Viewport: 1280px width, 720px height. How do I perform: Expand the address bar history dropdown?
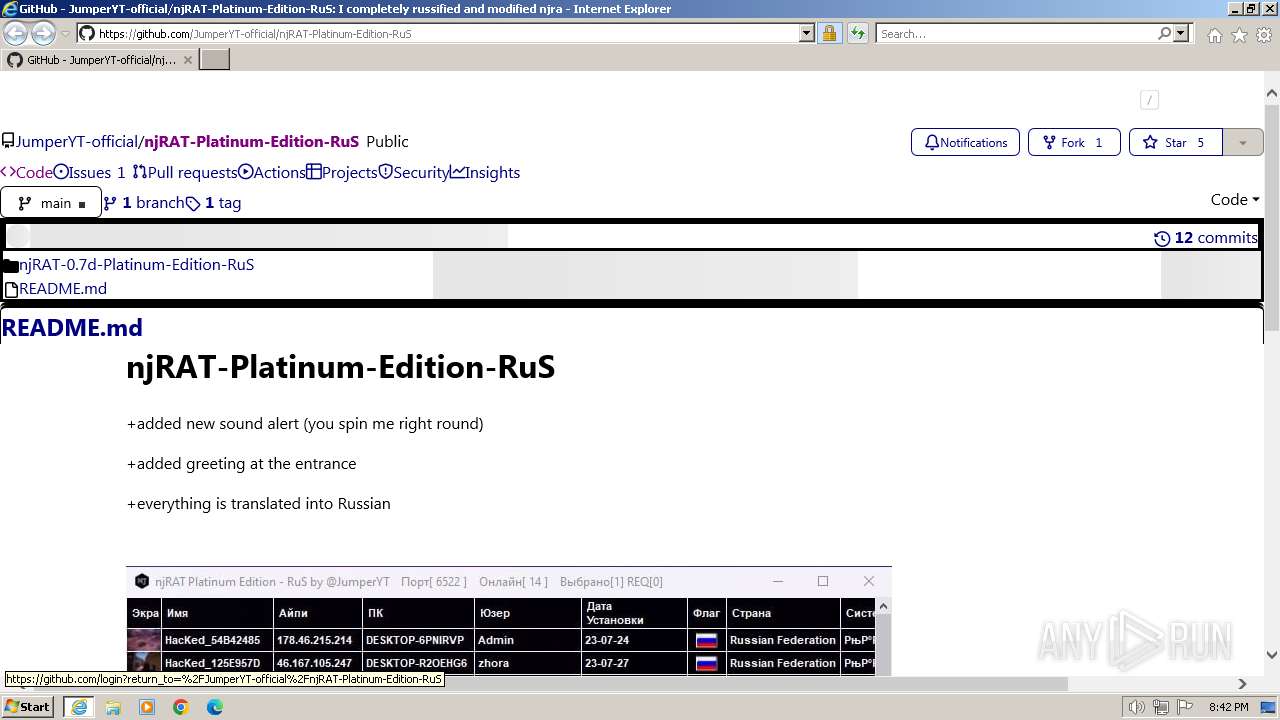tap(807, 33)
